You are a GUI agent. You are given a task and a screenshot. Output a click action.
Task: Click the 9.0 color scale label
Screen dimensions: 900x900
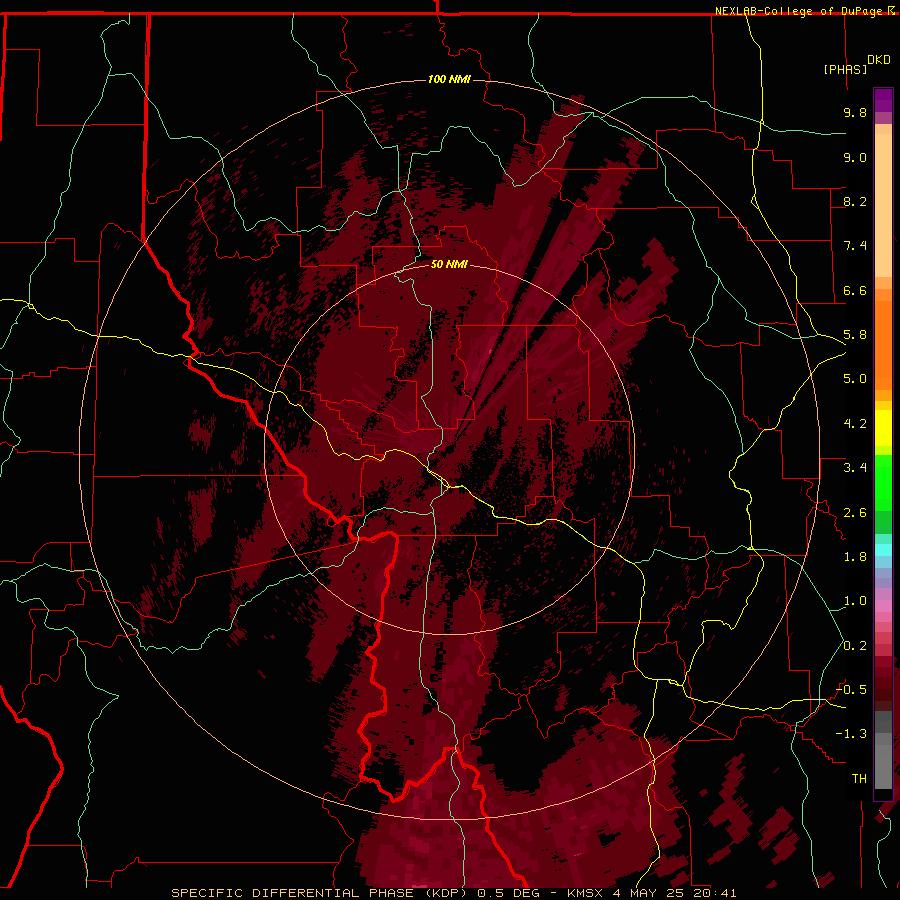[855, 157]
